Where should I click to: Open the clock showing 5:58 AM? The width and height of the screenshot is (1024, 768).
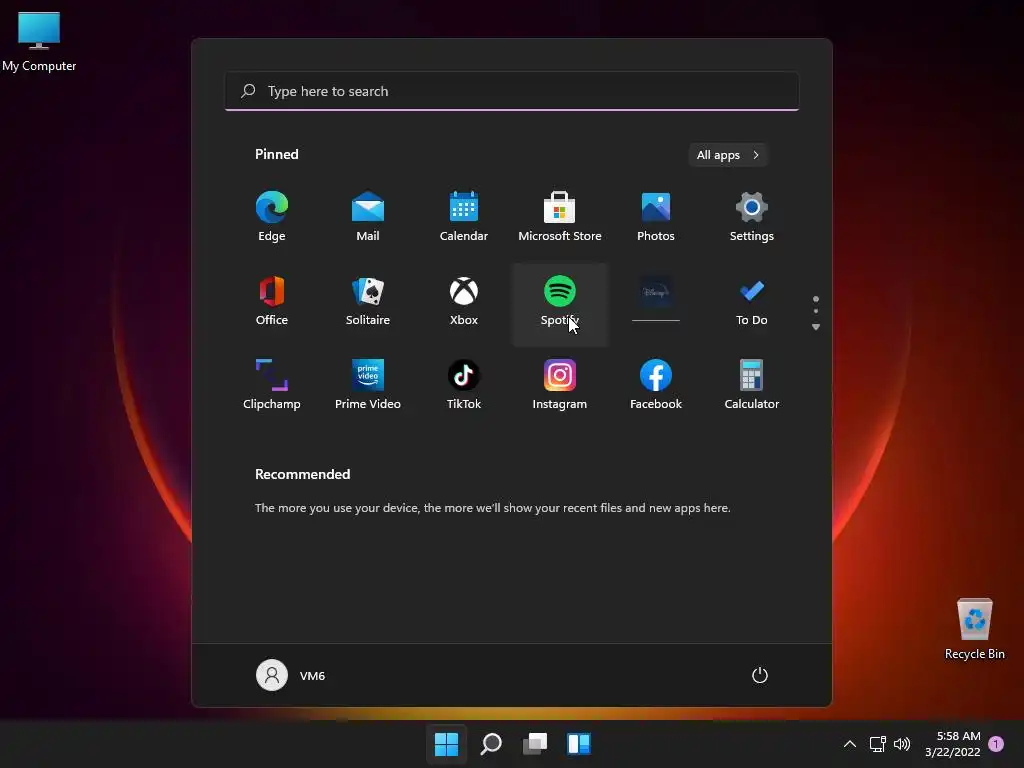tap(952, 743)
